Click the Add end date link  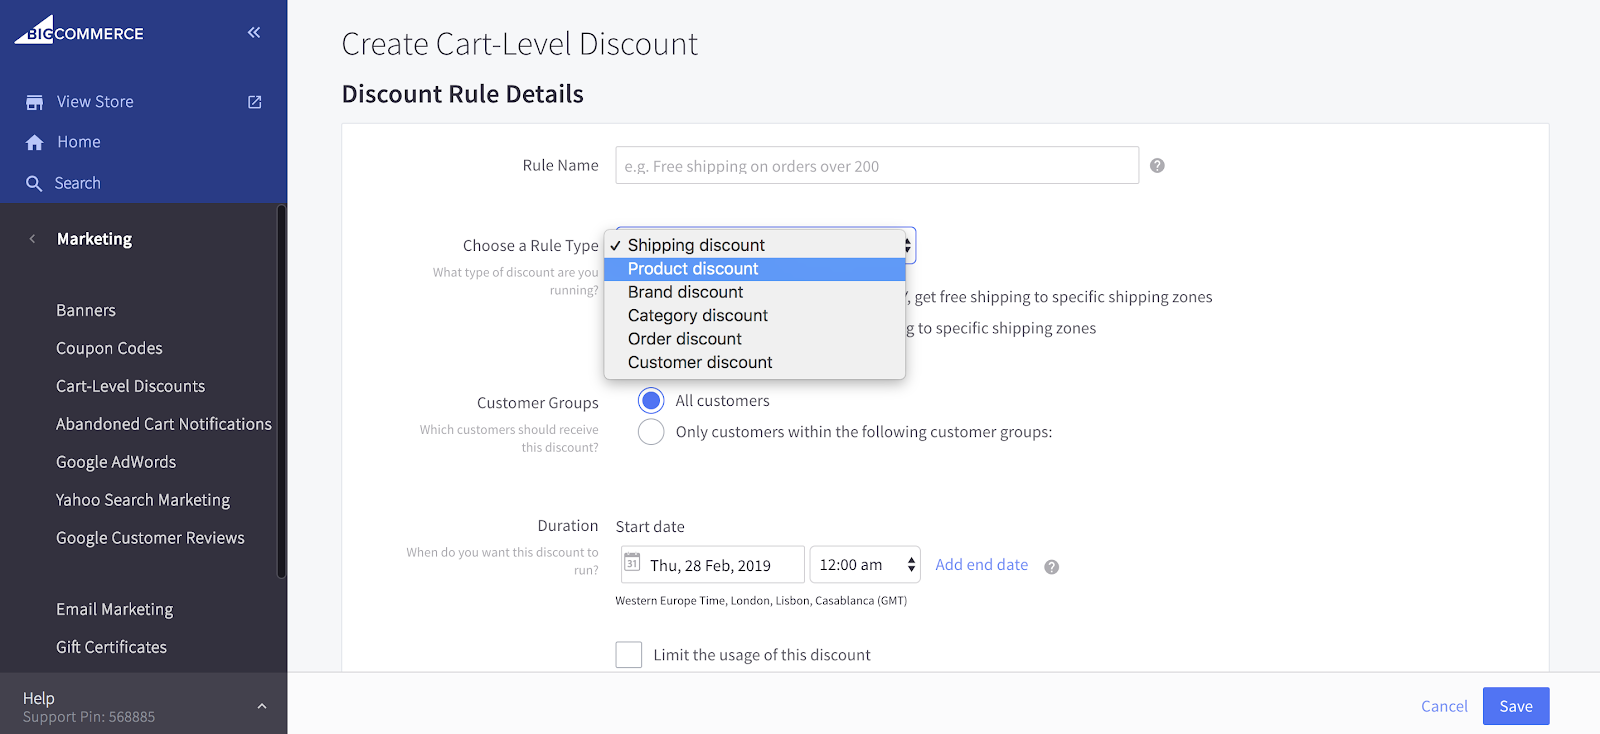[x=981, y=565]
